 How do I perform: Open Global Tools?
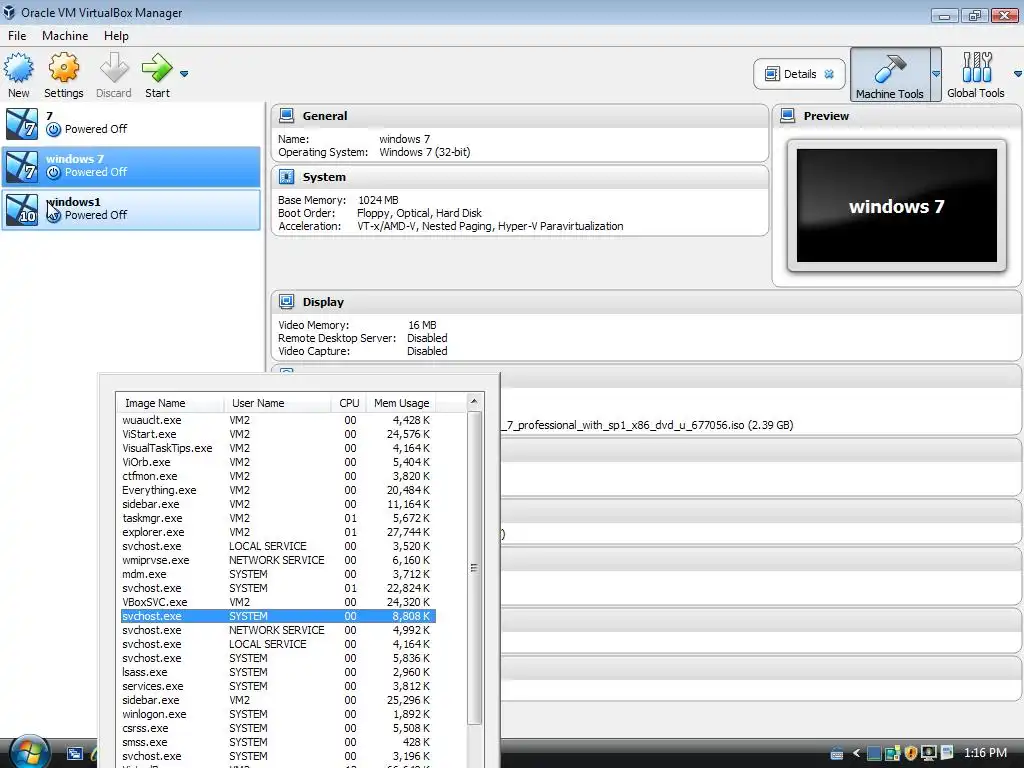pyautogui.click(x=976, y=75)
